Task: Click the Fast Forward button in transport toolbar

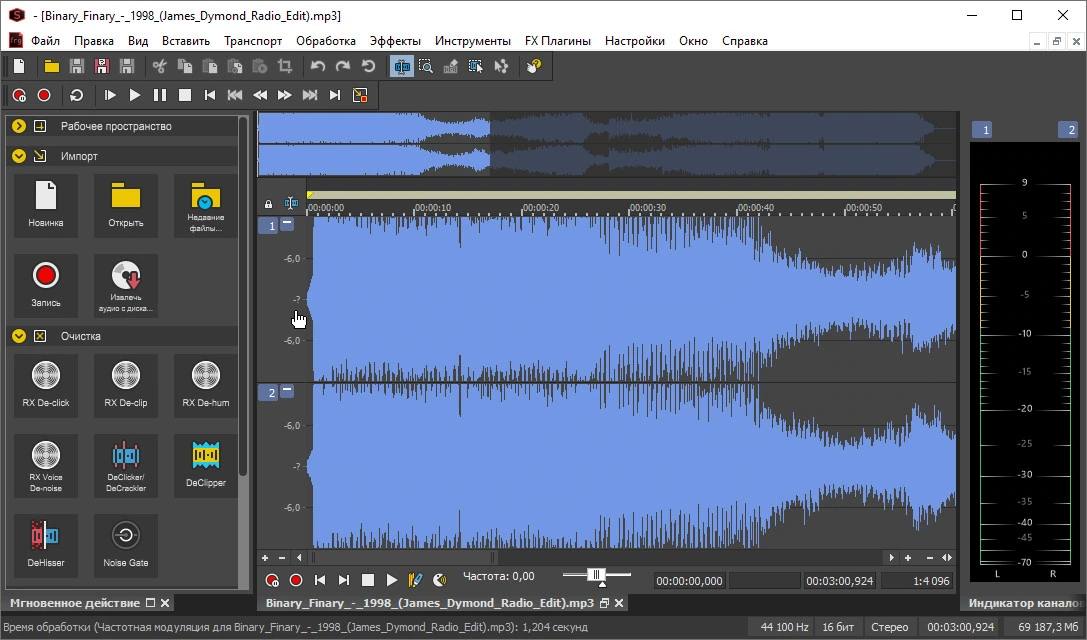Action: pos(285,95)
